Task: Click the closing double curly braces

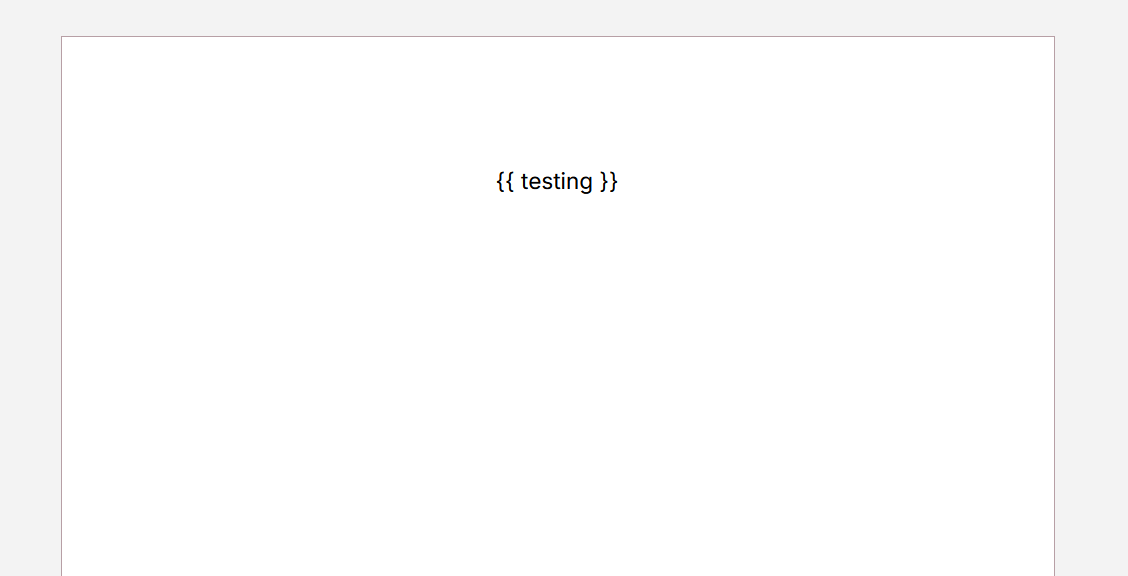Action: point(609,181)
